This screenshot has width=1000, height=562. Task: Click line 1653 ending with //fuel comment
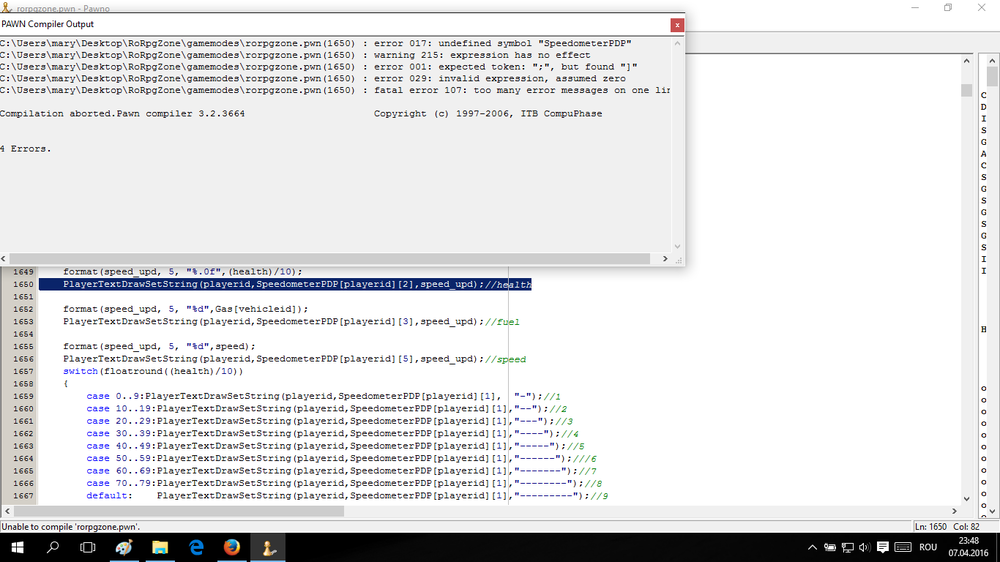(x=291, y=322)
